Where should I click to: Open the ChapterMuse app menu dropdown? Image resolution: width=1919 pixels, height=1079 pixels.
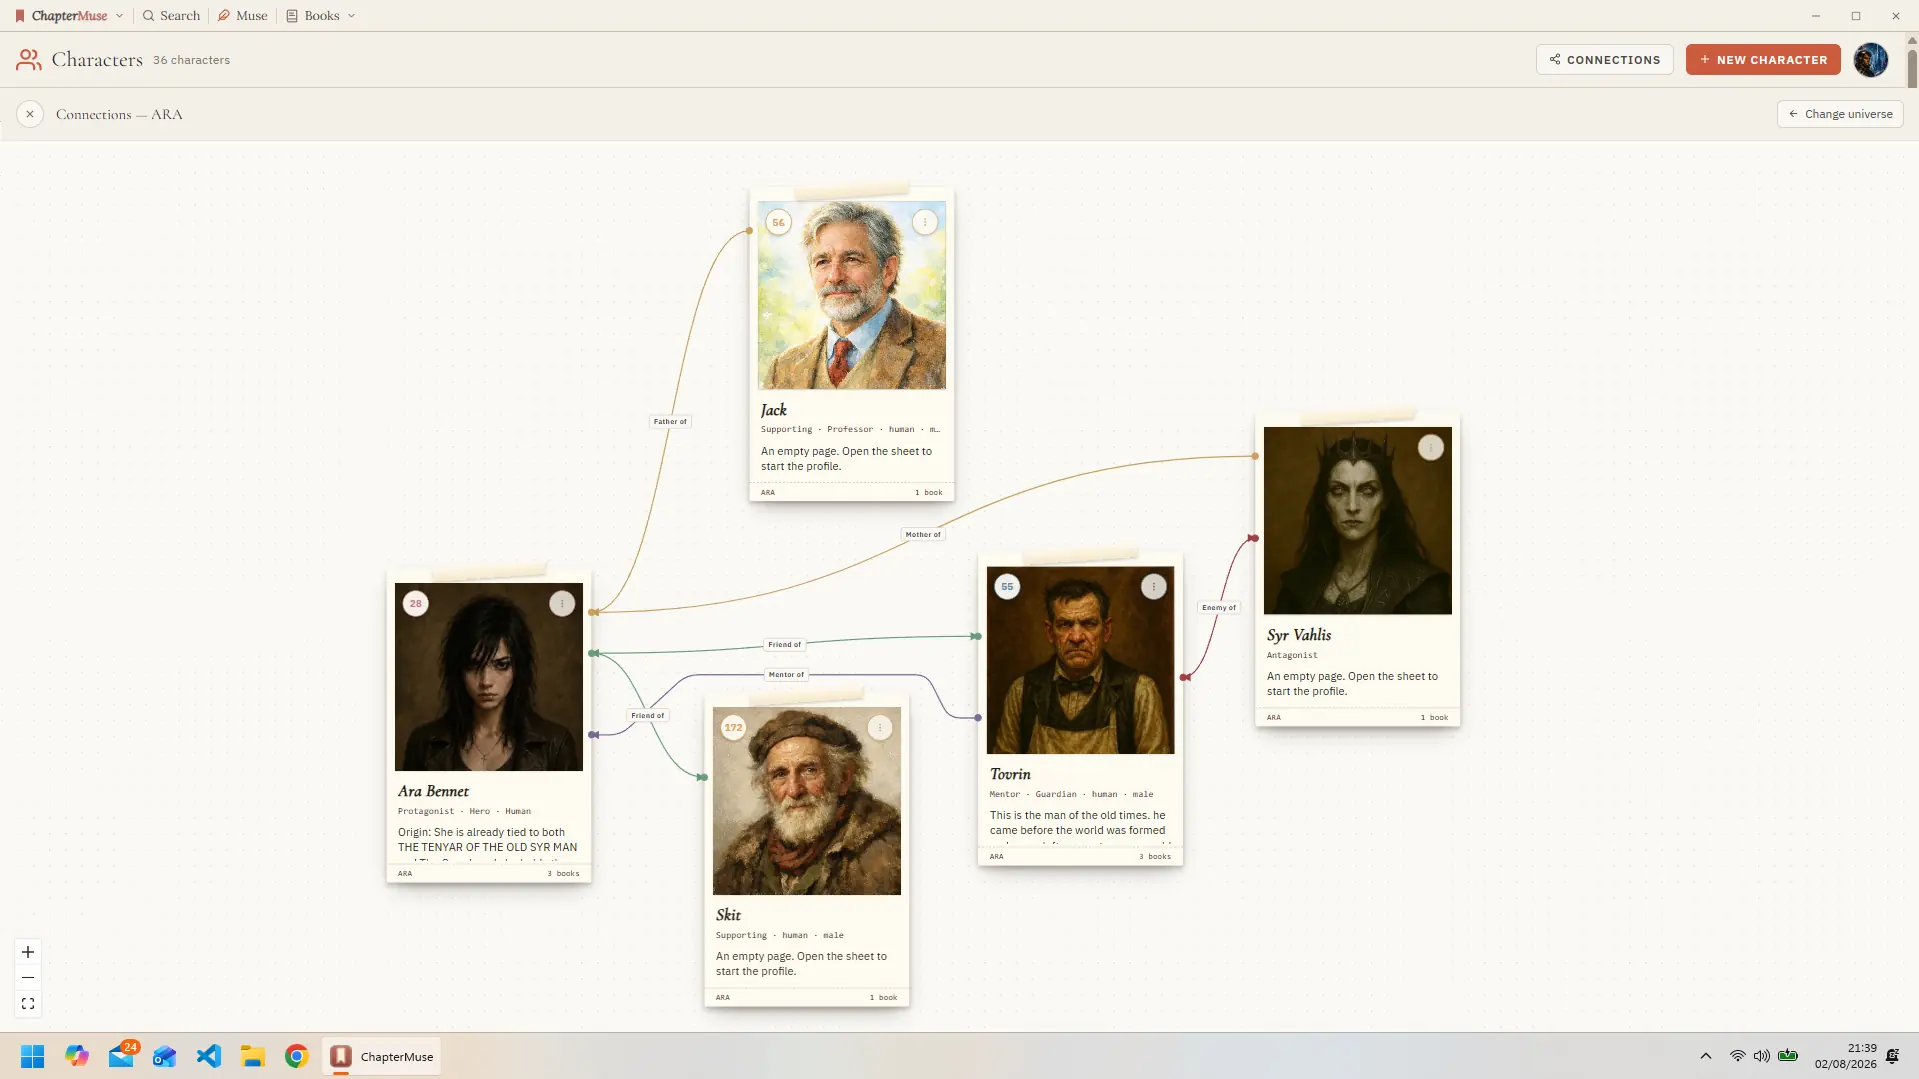[x=69, y=16]
